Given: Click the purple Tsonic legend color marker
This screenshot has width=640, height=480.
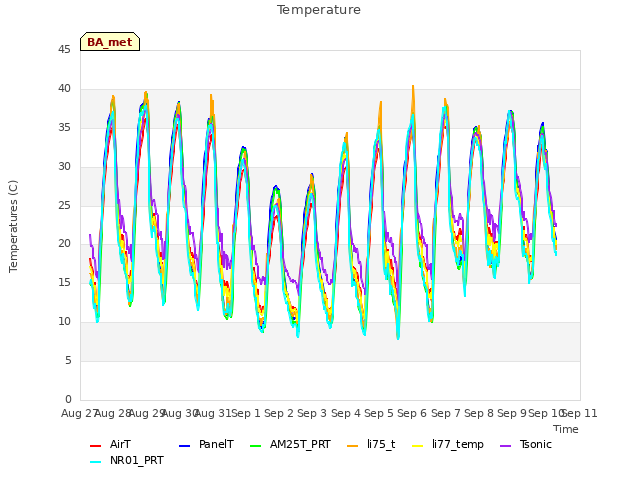Looking at the screenshot, I should click(x=505, y=446).
